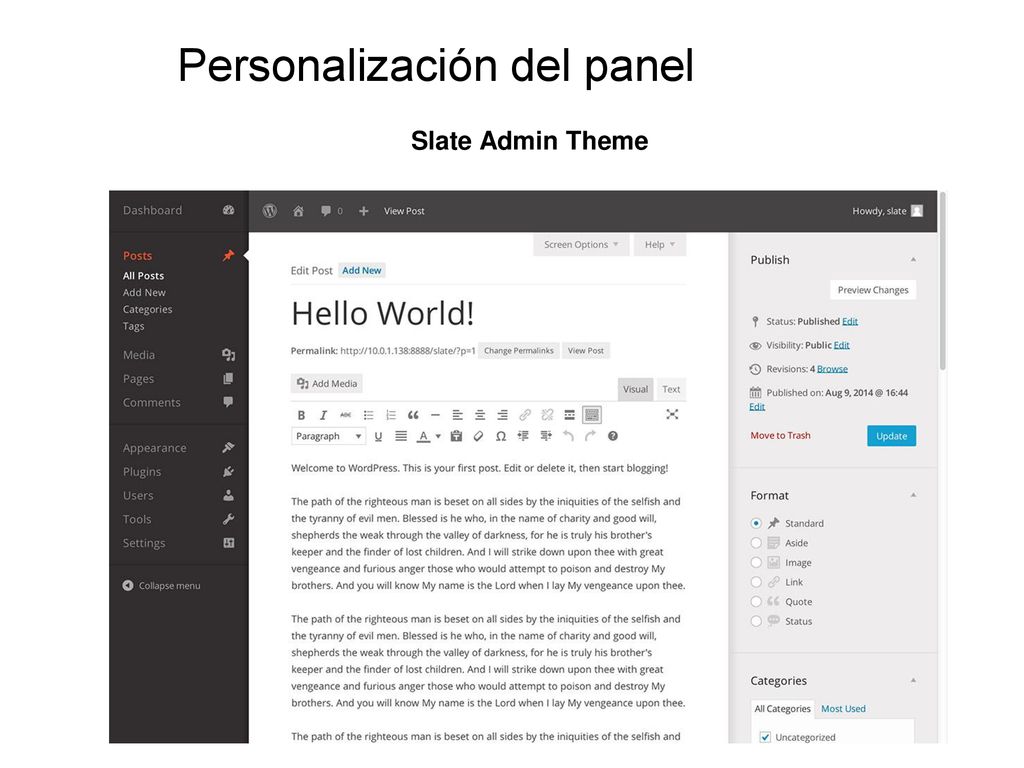Screen dimensions: 1024x768
Task: Select the Status post format
Action: point(756,621)
